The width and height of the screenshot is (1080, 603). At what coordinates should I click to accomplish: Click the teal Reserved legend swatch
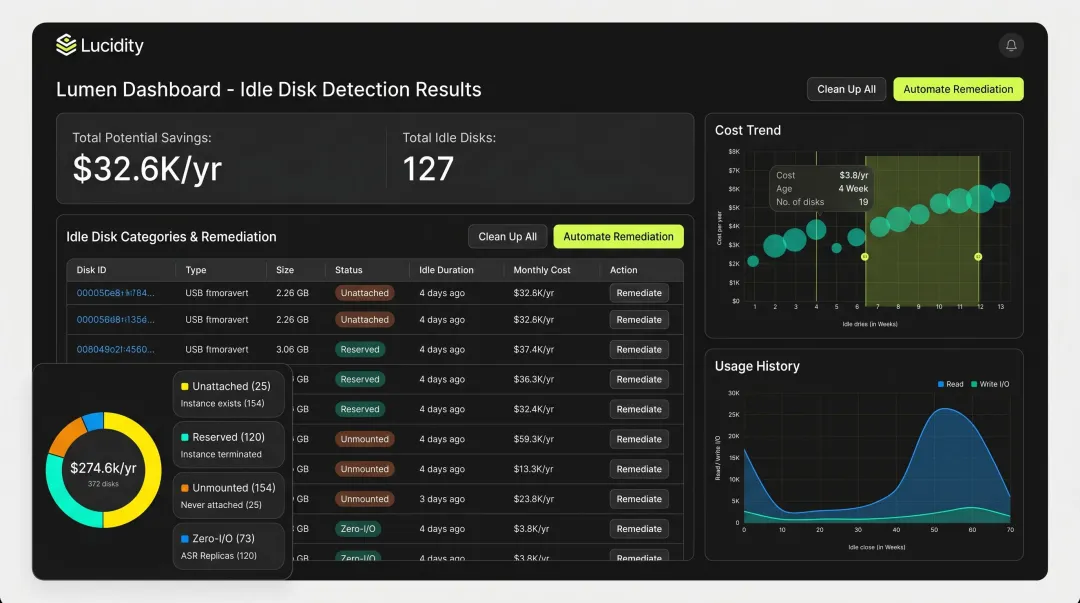[x=185, y=438]
